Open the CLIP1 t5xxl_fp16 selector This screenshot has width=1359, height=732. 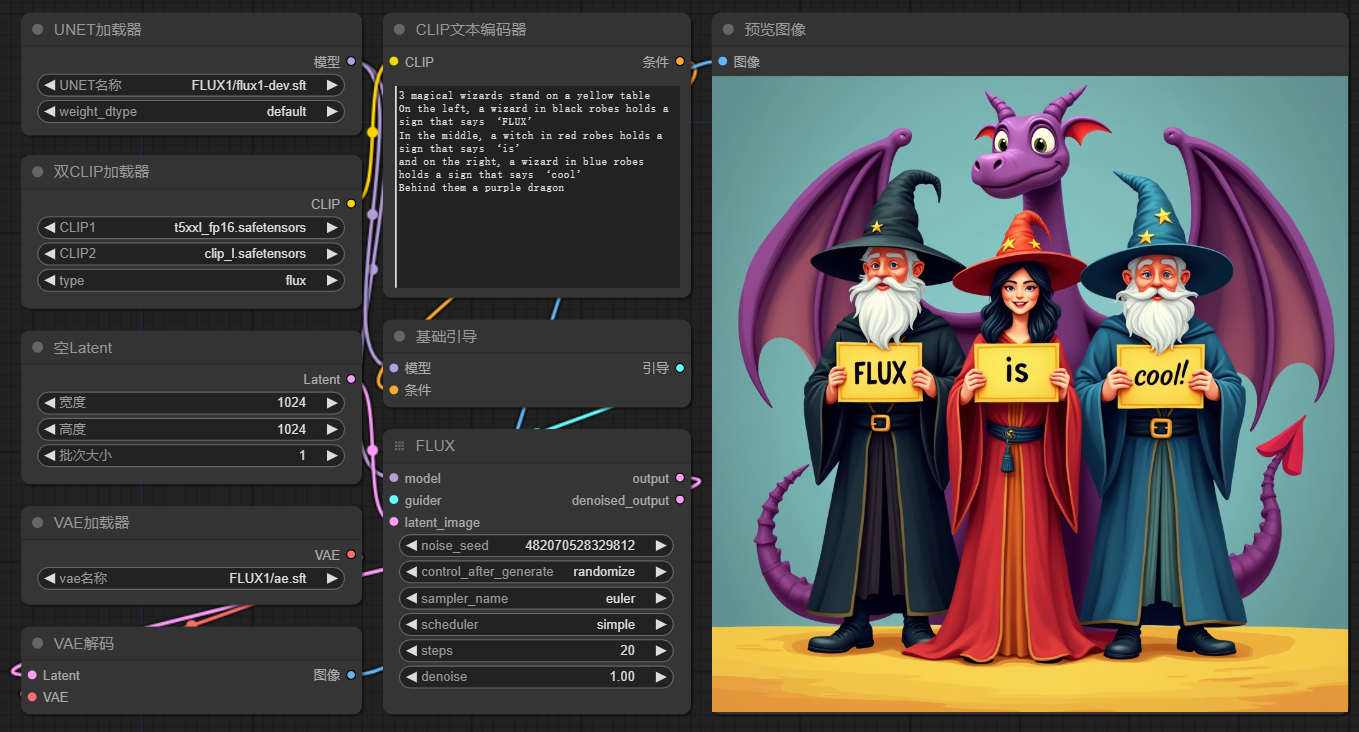coord(191,228)
